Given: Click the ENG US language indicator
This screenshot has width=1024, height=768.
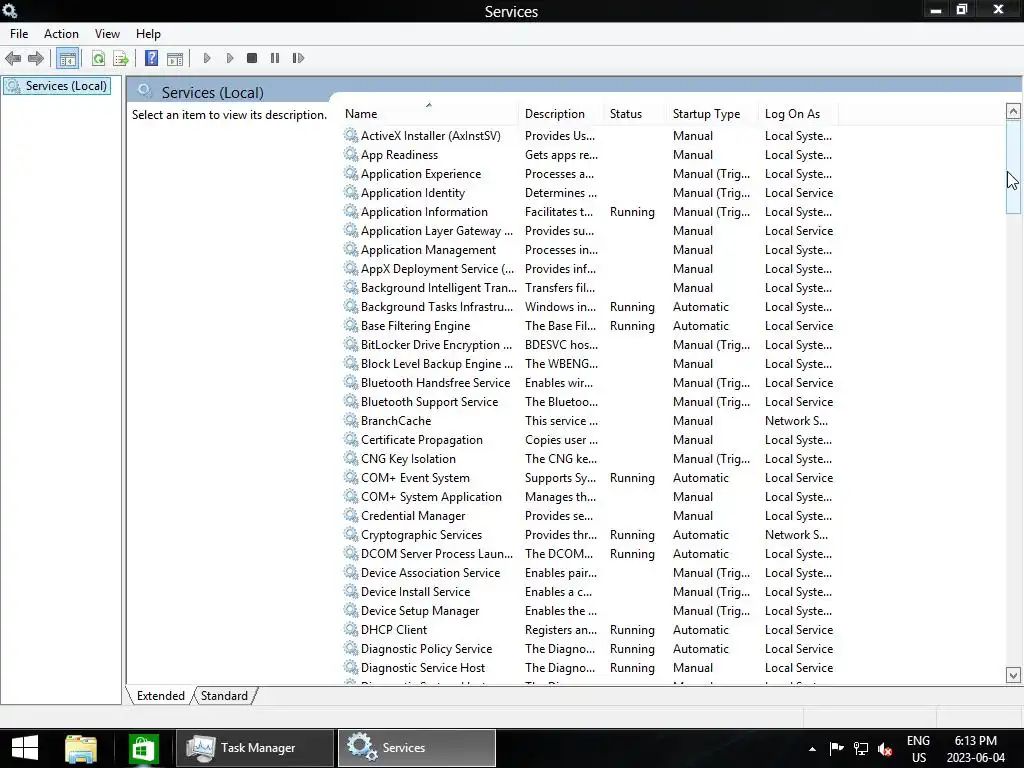Looking at the screenshot, I should (918, 748).
